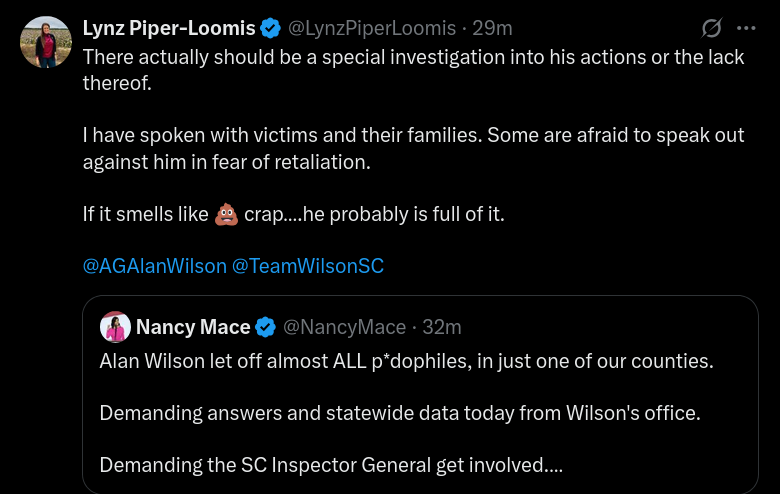Click the "Demanding the SC Inspector General" line
This screenshot has height=494, width=780.
click(331, 465)
